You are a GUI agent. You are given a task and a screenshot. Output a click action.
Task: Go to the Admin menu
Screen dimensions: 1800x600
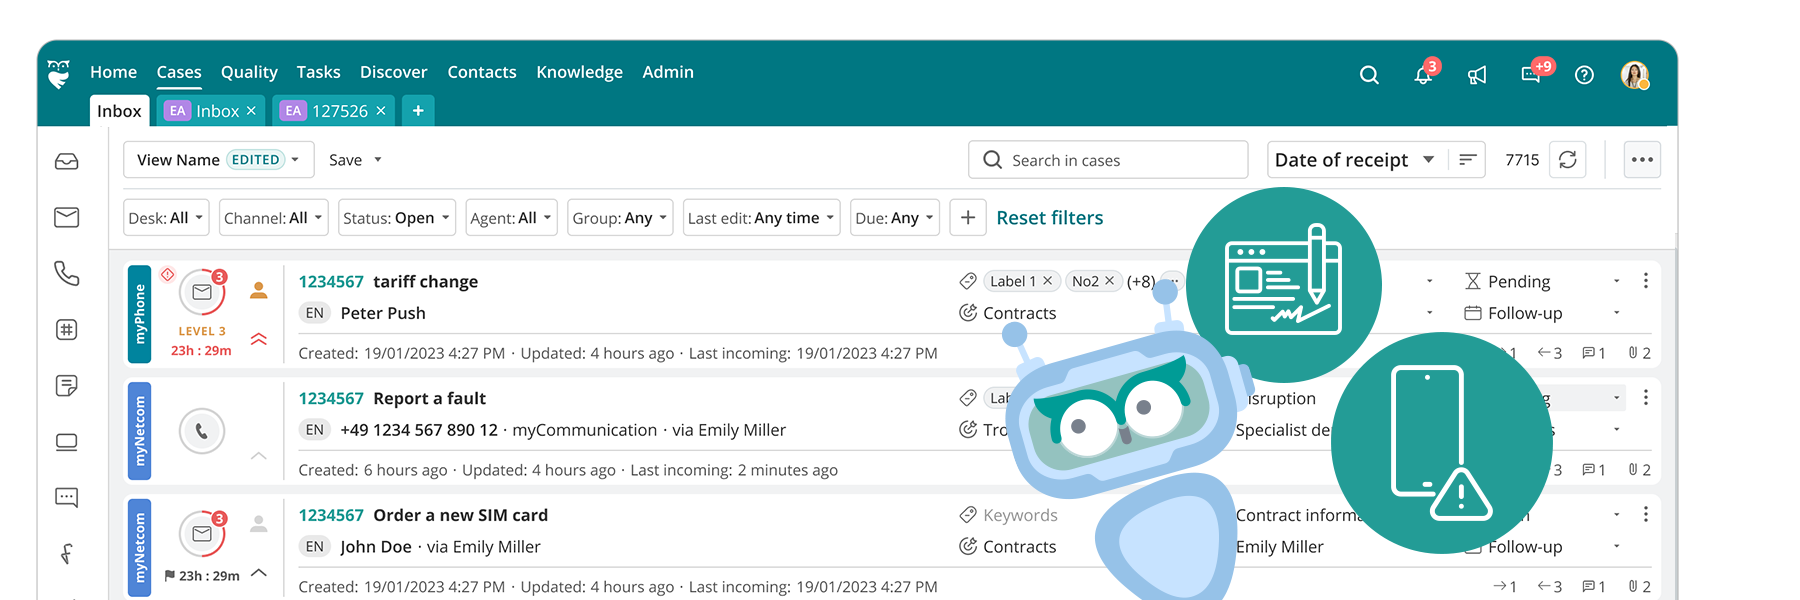(668, 72)
